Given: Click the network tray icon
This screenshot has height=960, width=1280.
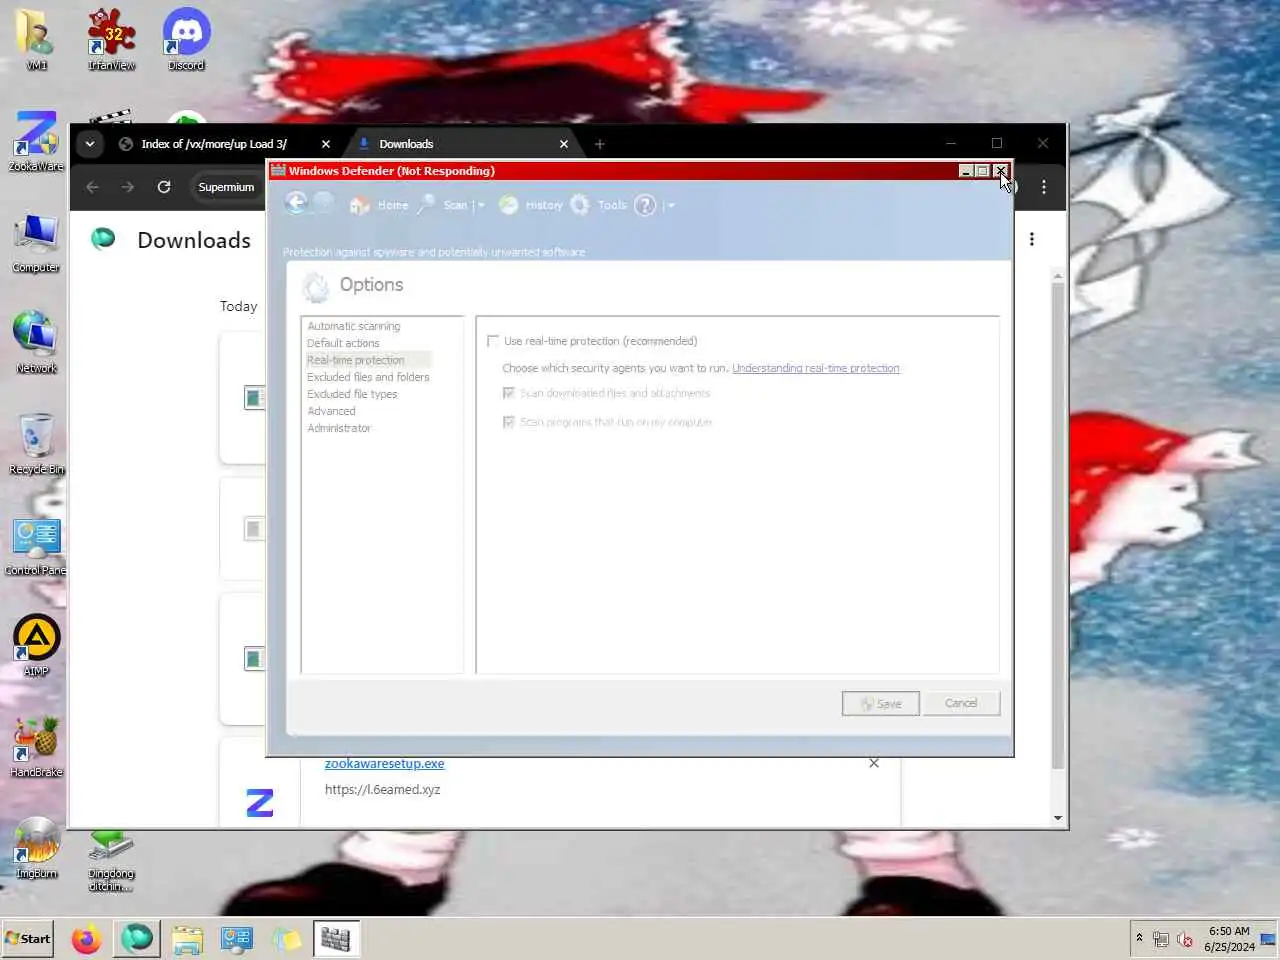Looking at the screenshot, I should coord(1161,939).
